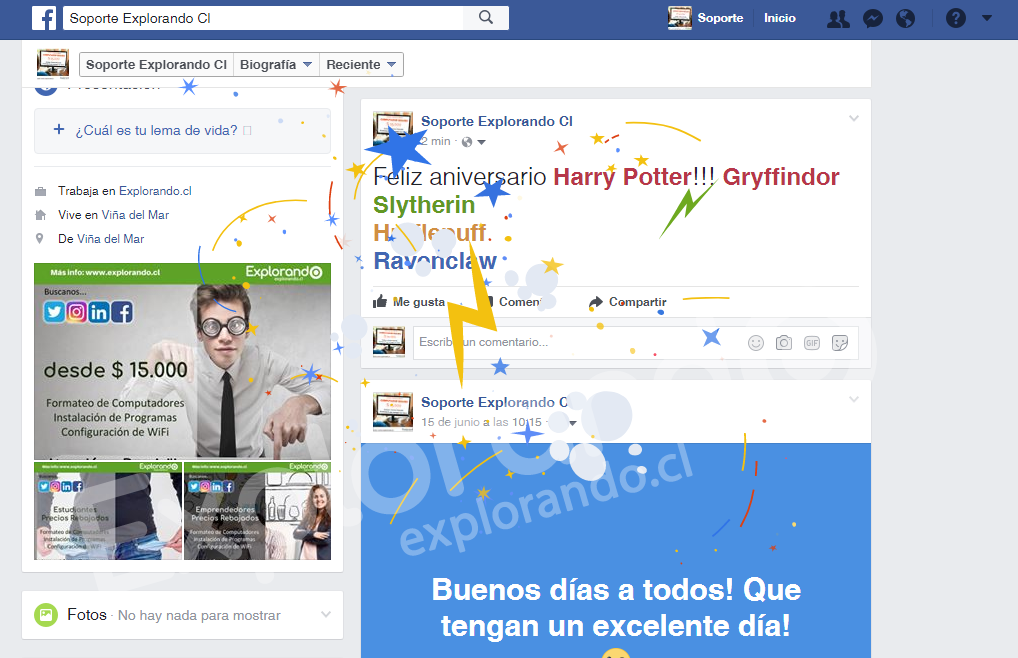Click the Facebook logo icon

point(44,18)
